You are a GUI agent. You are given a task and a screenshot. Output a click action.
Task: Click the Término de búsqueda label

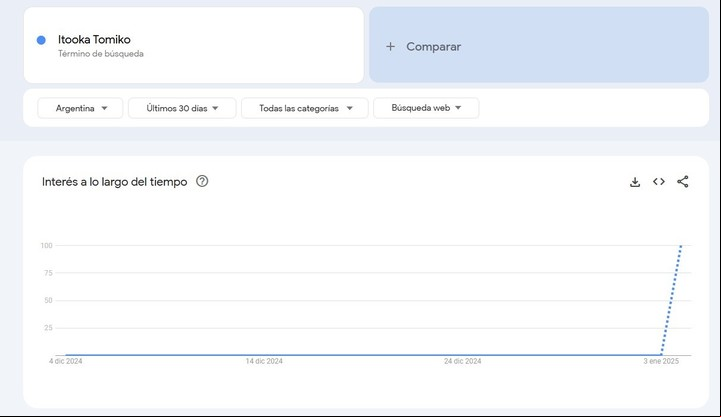click(101, 54)
